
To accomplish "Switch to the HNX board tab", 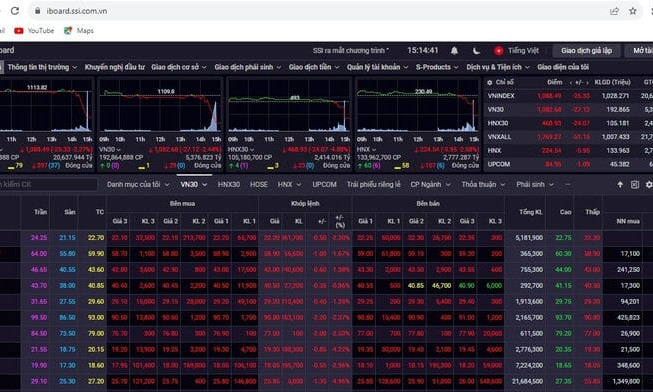I will coord(289,184).
